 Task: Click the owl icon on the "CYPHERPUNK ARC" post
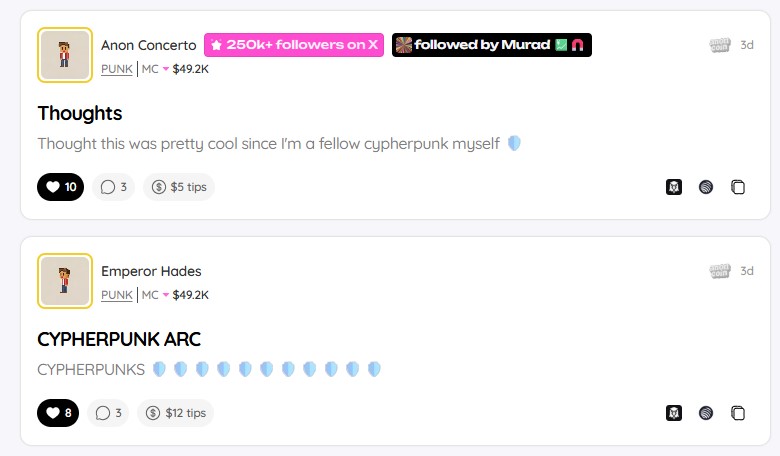click(674, 412)
